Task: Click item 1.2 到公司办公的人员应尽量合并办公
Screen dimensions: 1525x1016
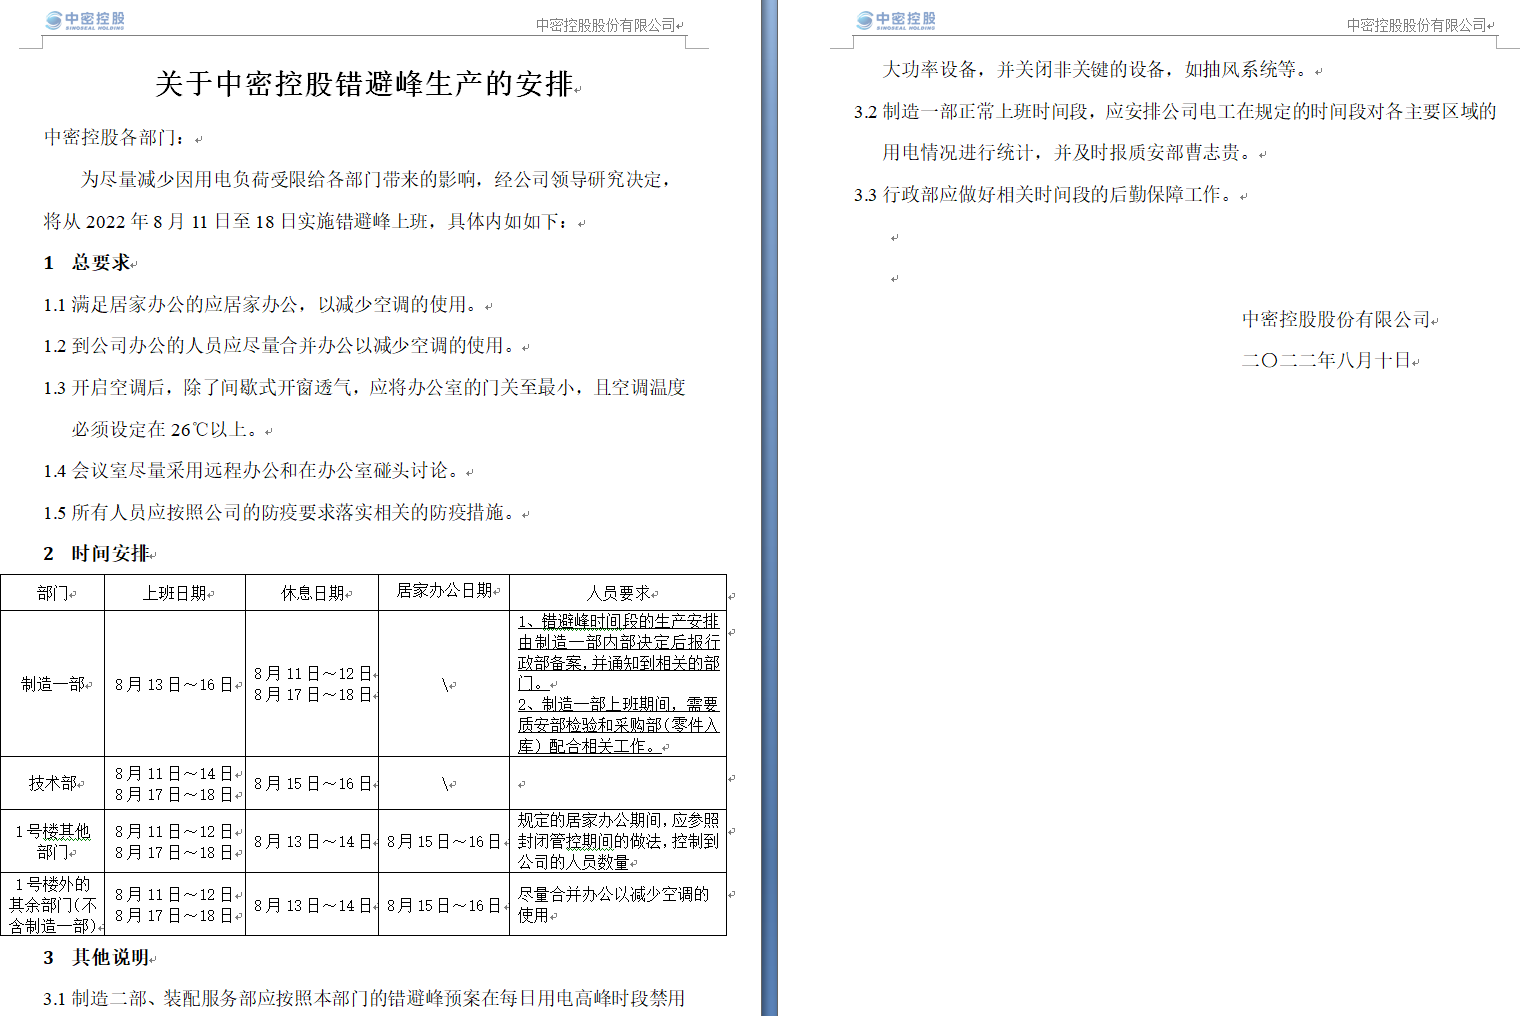Action: (x=282, y=346)
